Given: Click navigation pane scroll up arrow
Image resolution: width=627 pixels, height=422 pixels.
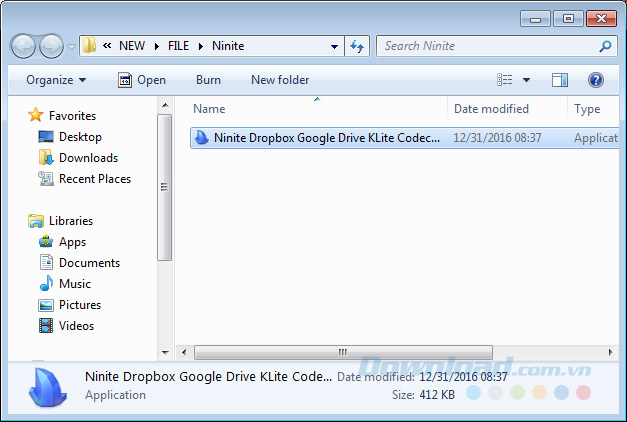Looking at the screenshot, I should coord(165,105).
